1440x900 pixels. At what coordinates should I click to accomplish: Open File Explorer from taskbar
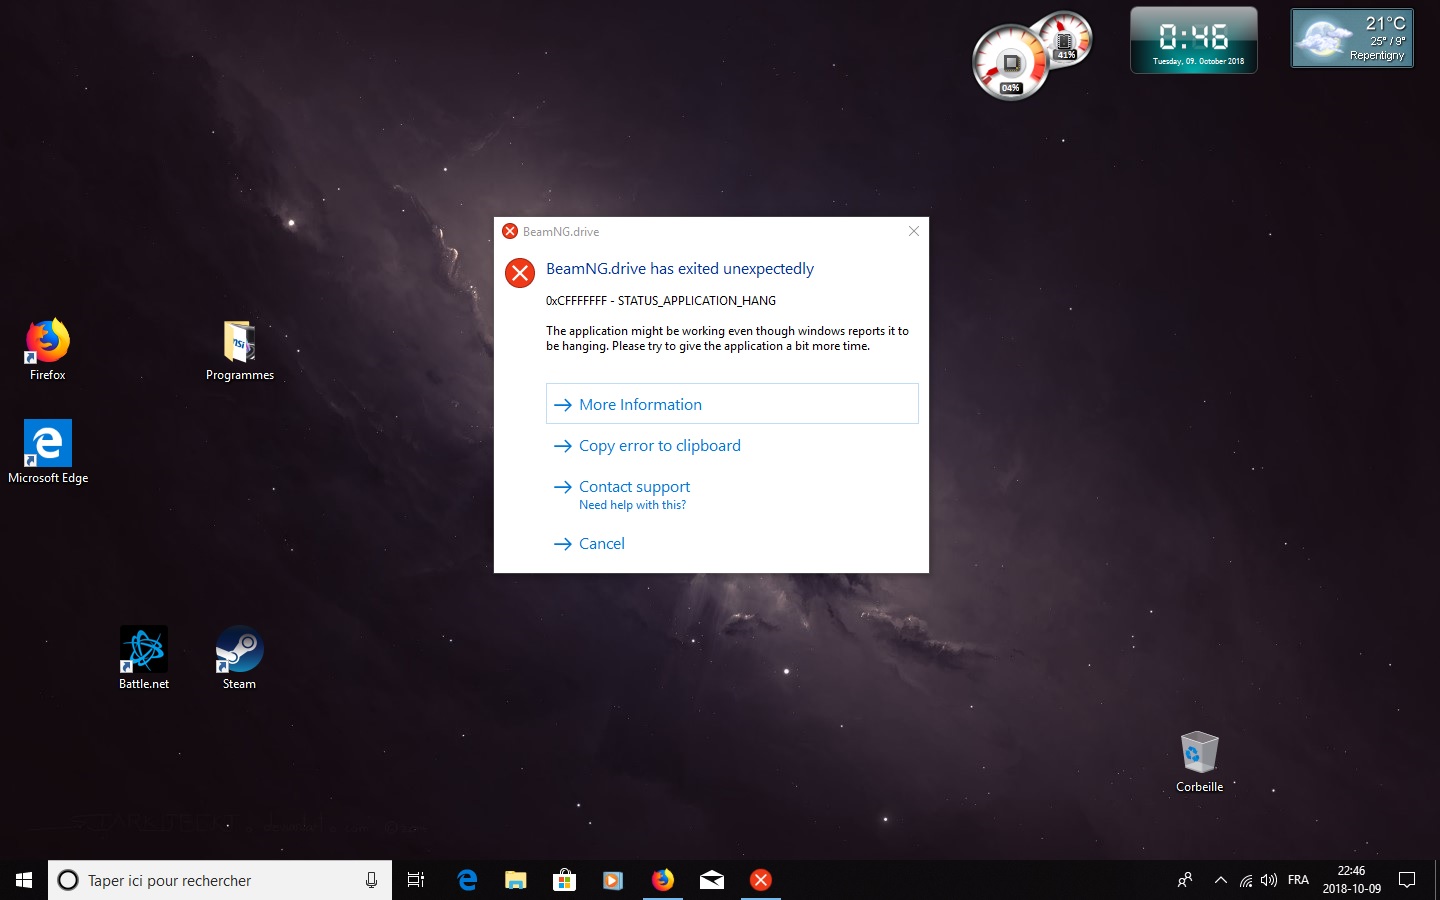(x=515, y=880)
